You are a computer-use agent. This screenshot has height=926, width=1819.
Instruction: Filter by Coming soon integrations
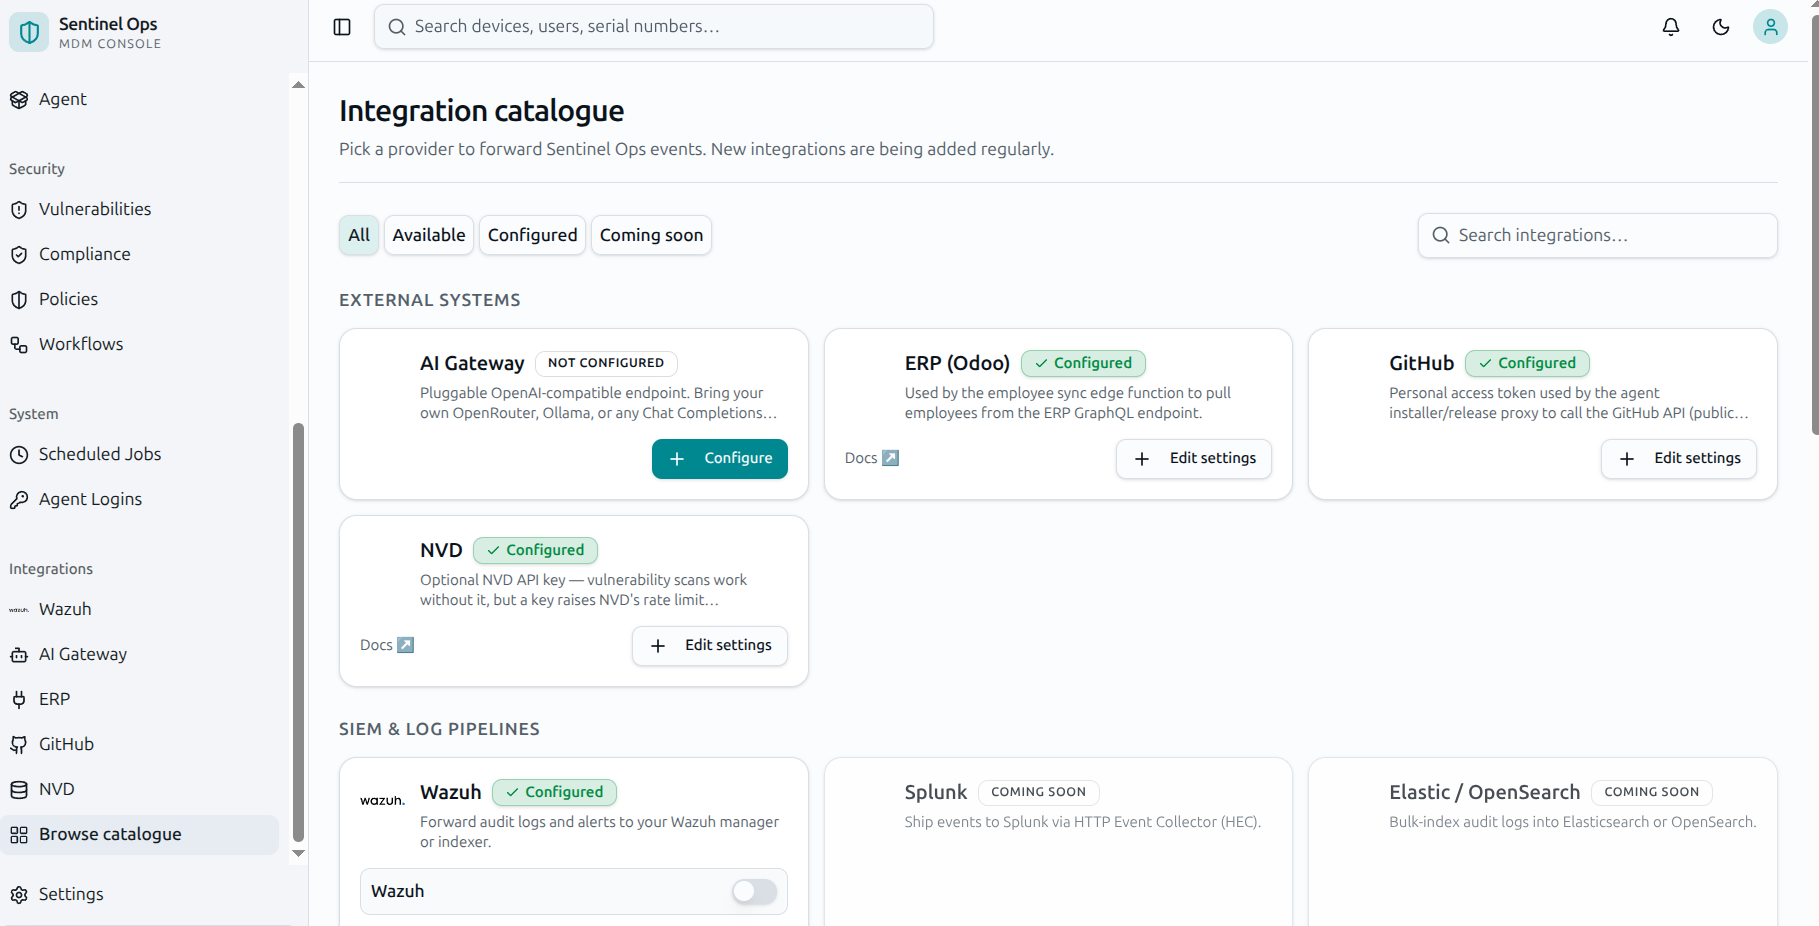651,235
